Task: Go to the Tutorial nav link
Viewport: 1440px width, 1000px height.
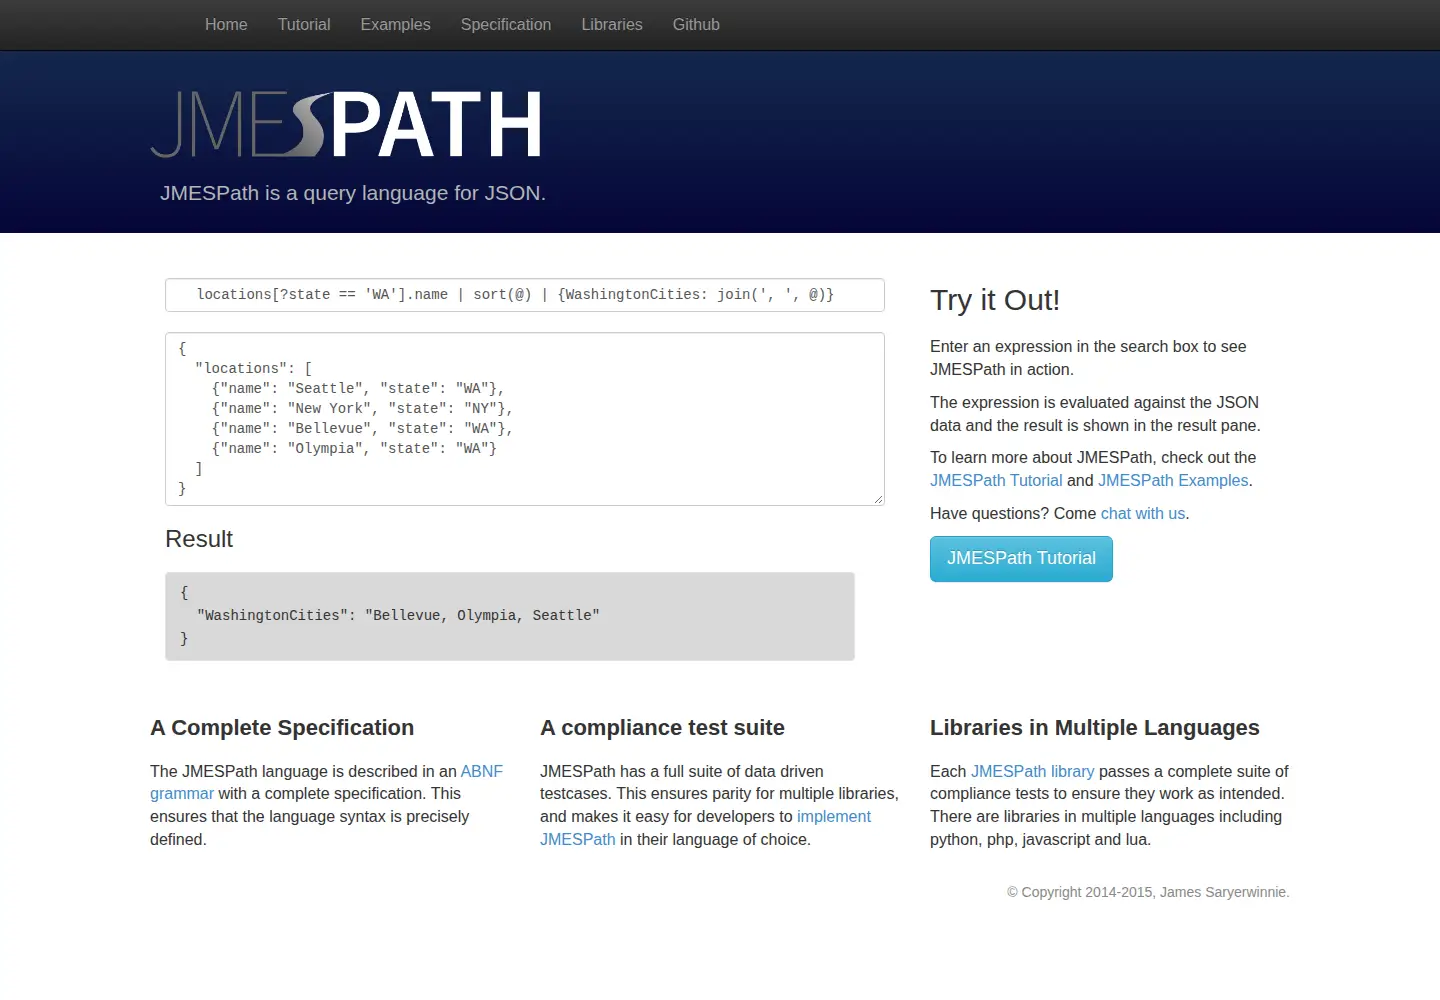Action: [304, 25]
